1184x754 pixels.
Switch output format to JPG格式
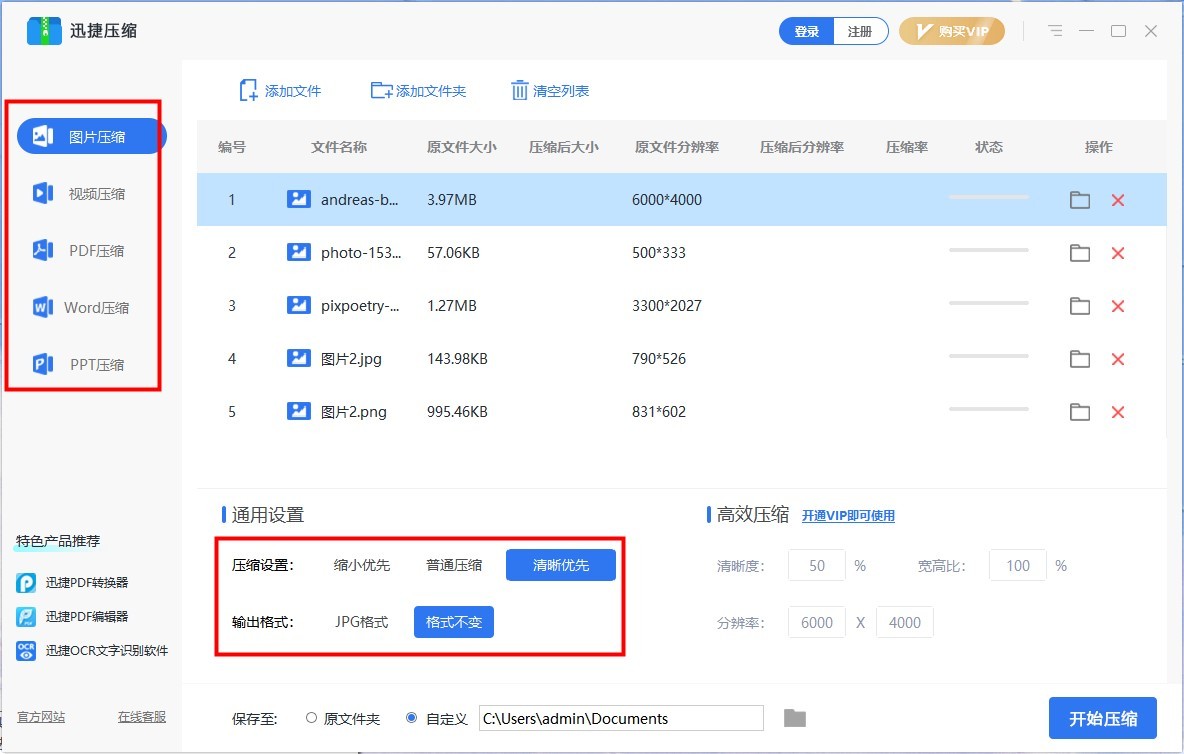click(363, 621)
